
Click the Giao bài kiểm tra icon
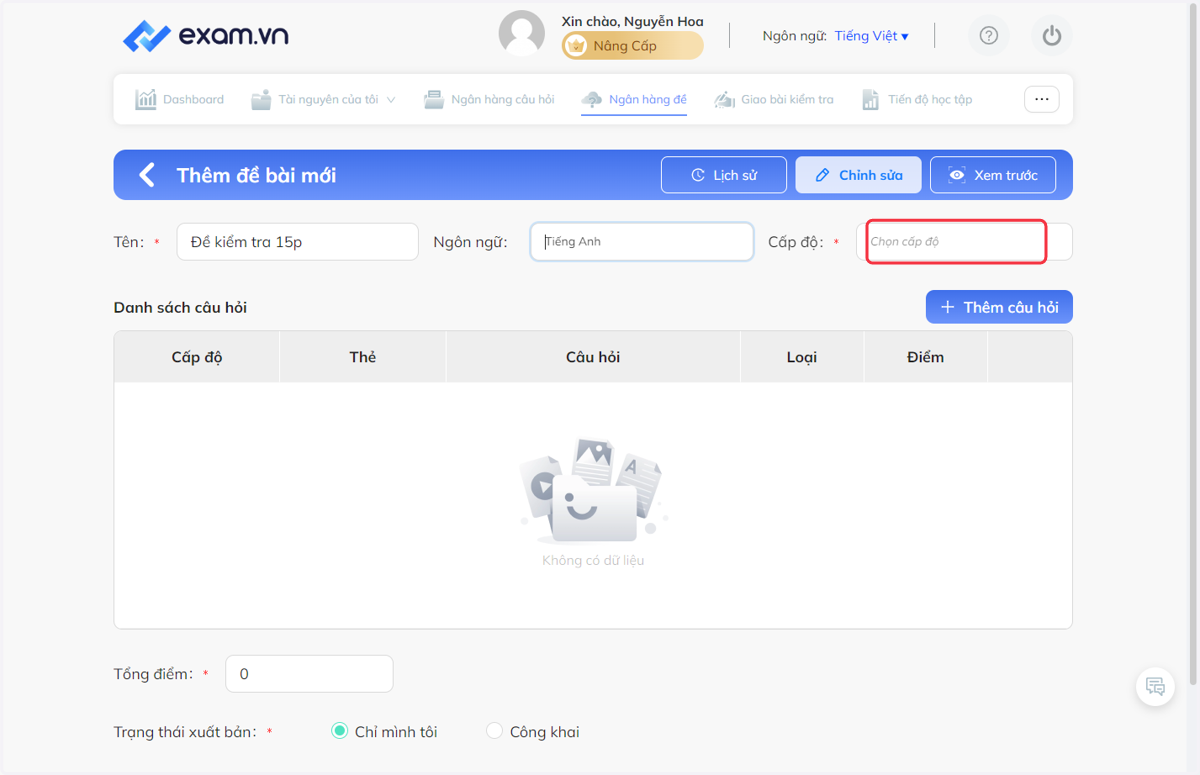(x=724, y=99)
